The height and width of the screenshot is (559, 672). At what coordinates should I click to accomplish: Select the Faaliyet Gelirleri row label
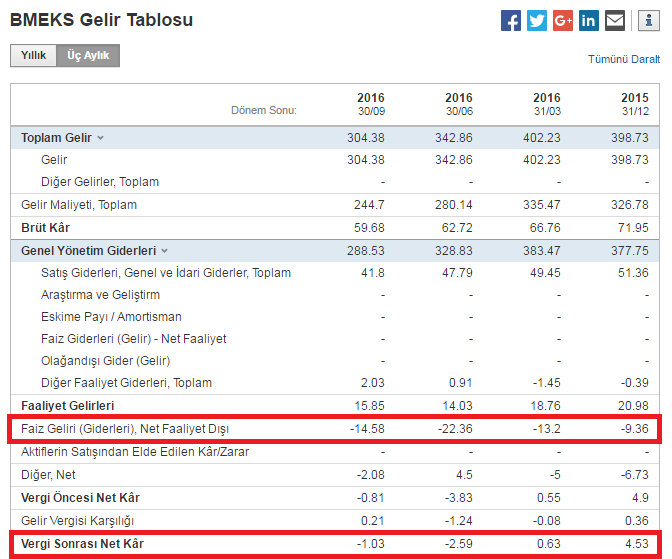coord(68,406)
